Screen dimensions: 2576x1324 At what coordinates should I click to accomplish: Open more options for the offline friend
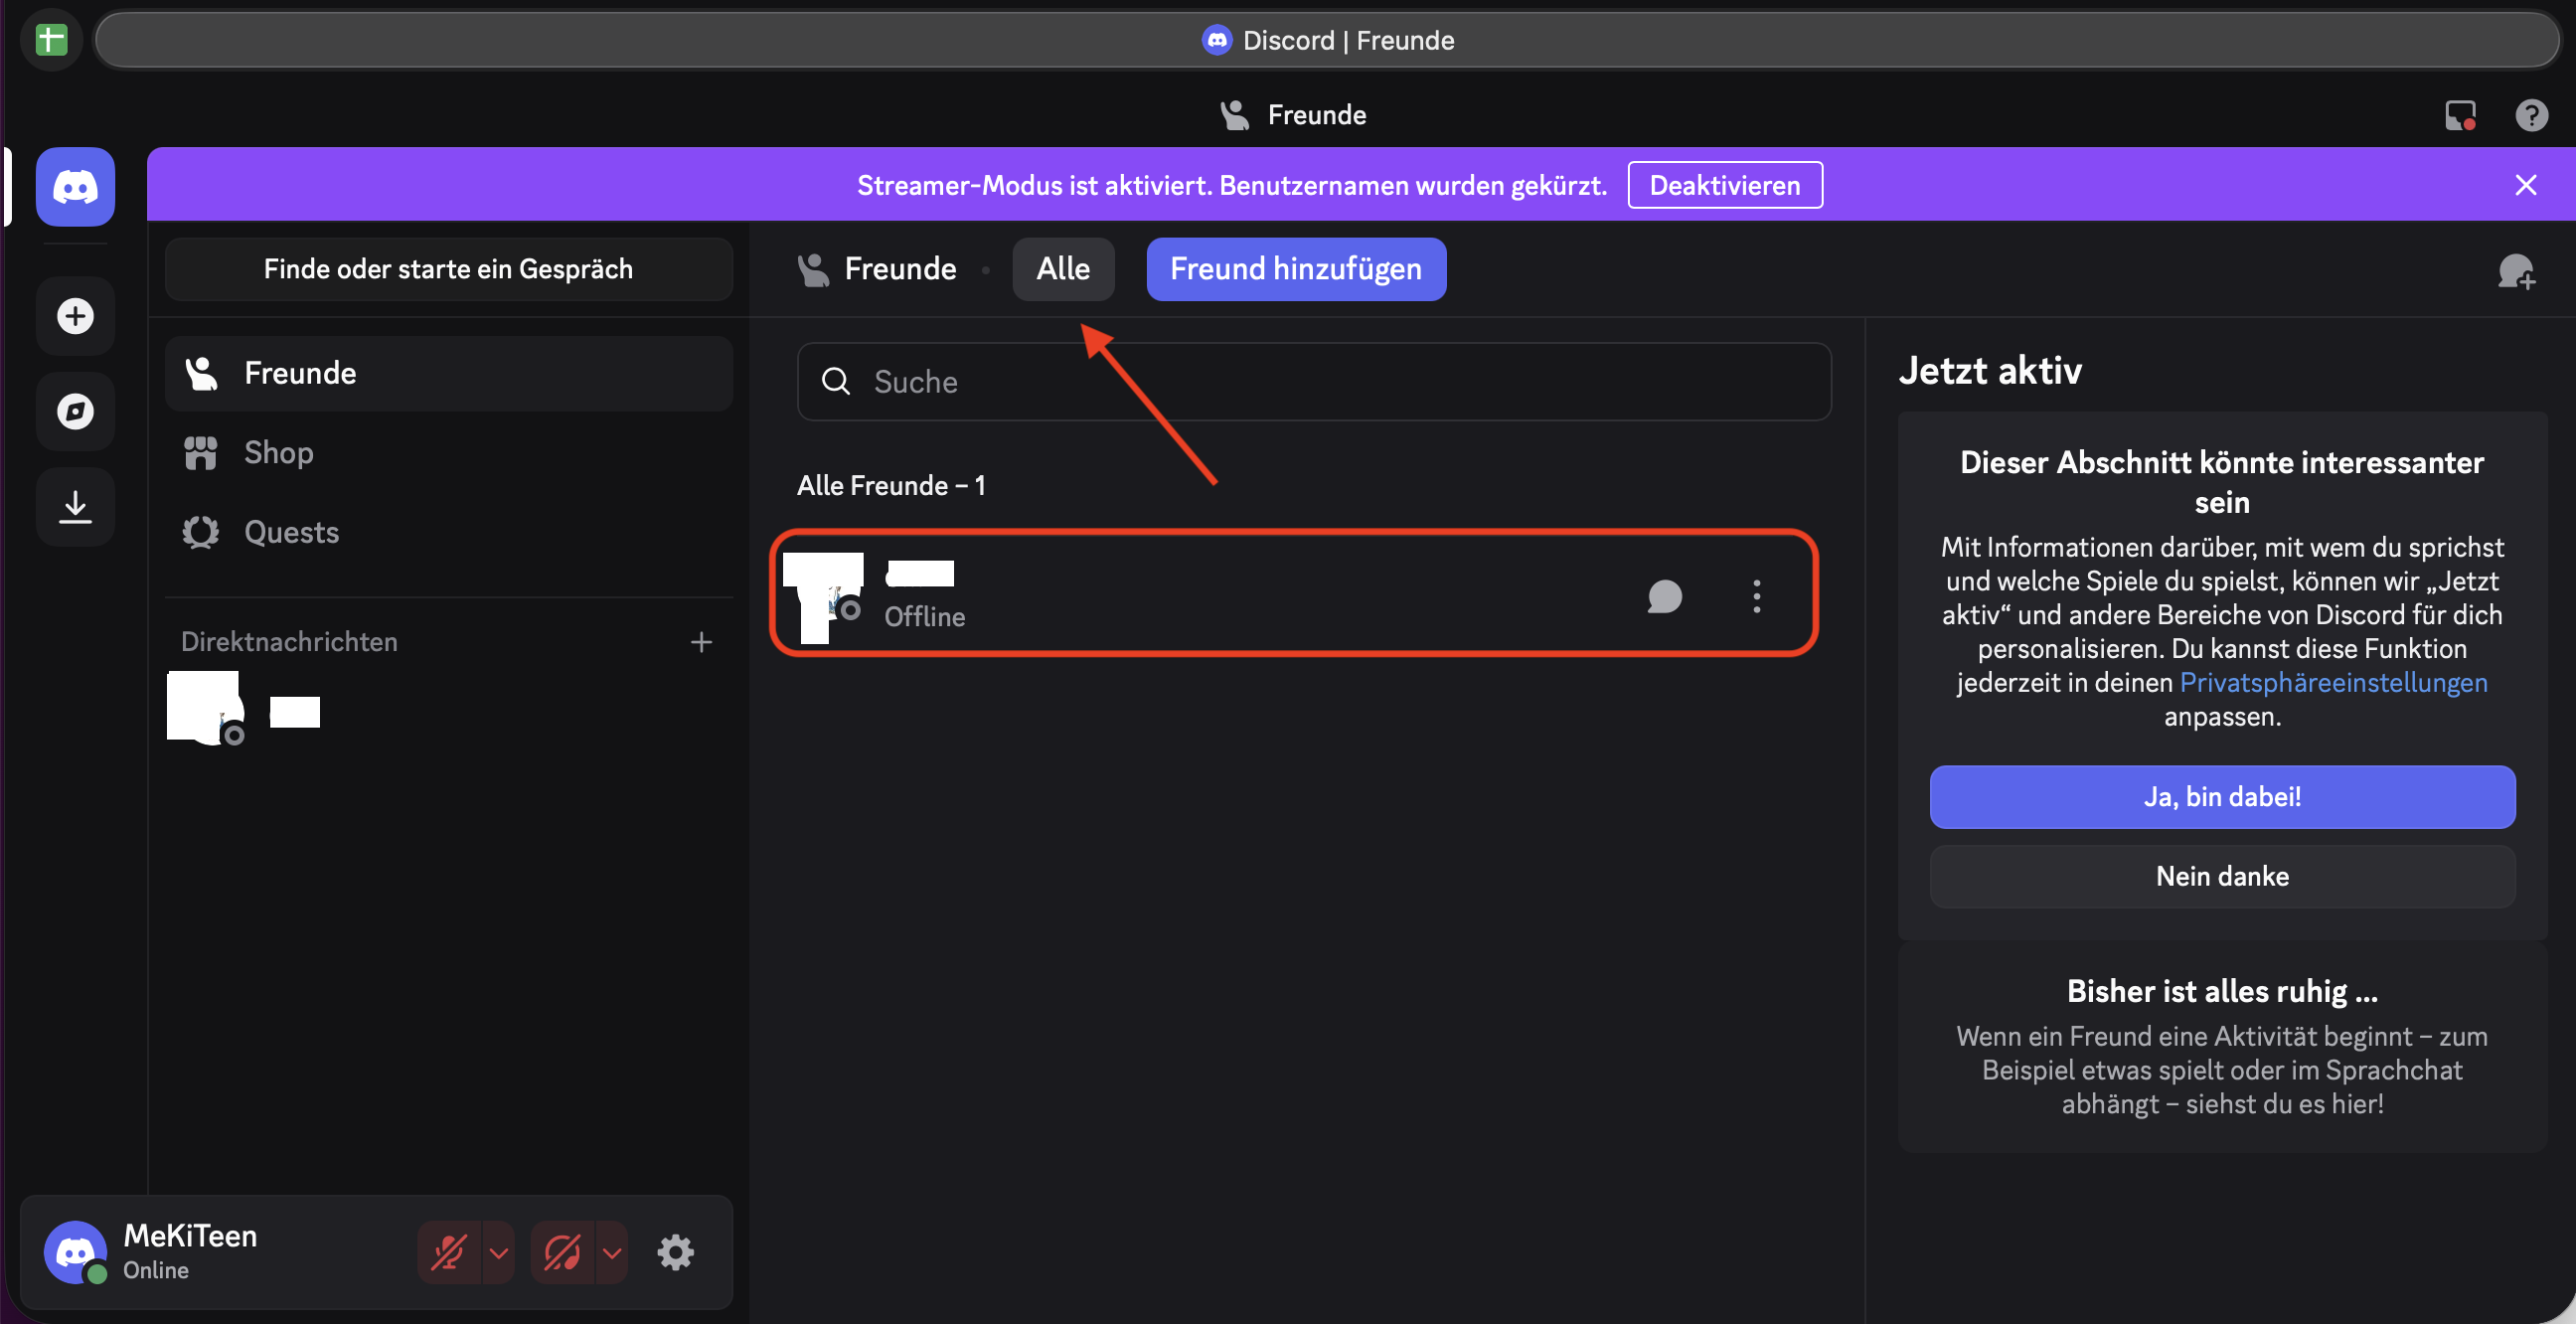tap(1756, 597)
